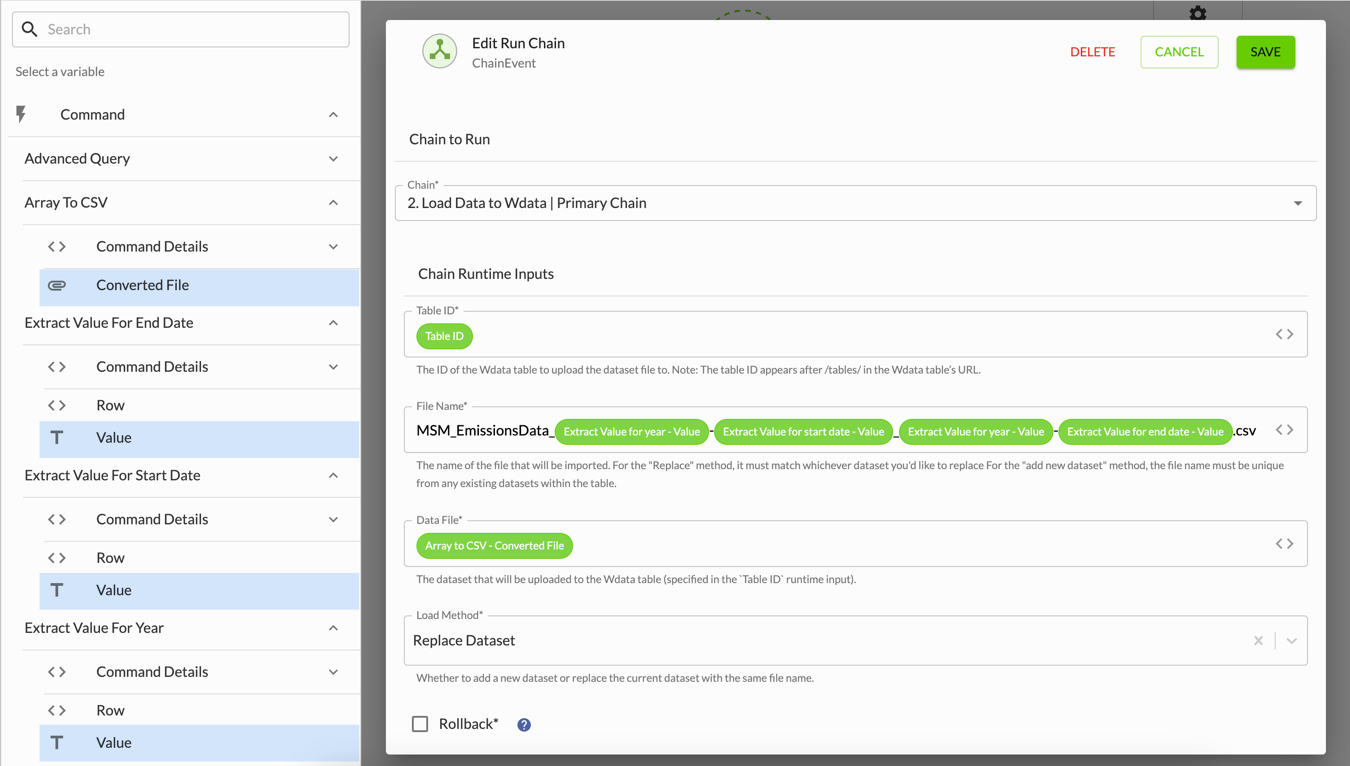The image size is (1350, 766).
Task: Open the Chain dropdown
Action: [x=856, y=203]
